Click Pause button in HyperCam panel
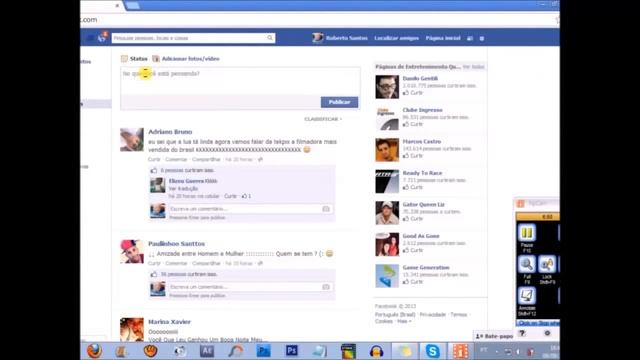Screen dimensions: 640x360 527,233
